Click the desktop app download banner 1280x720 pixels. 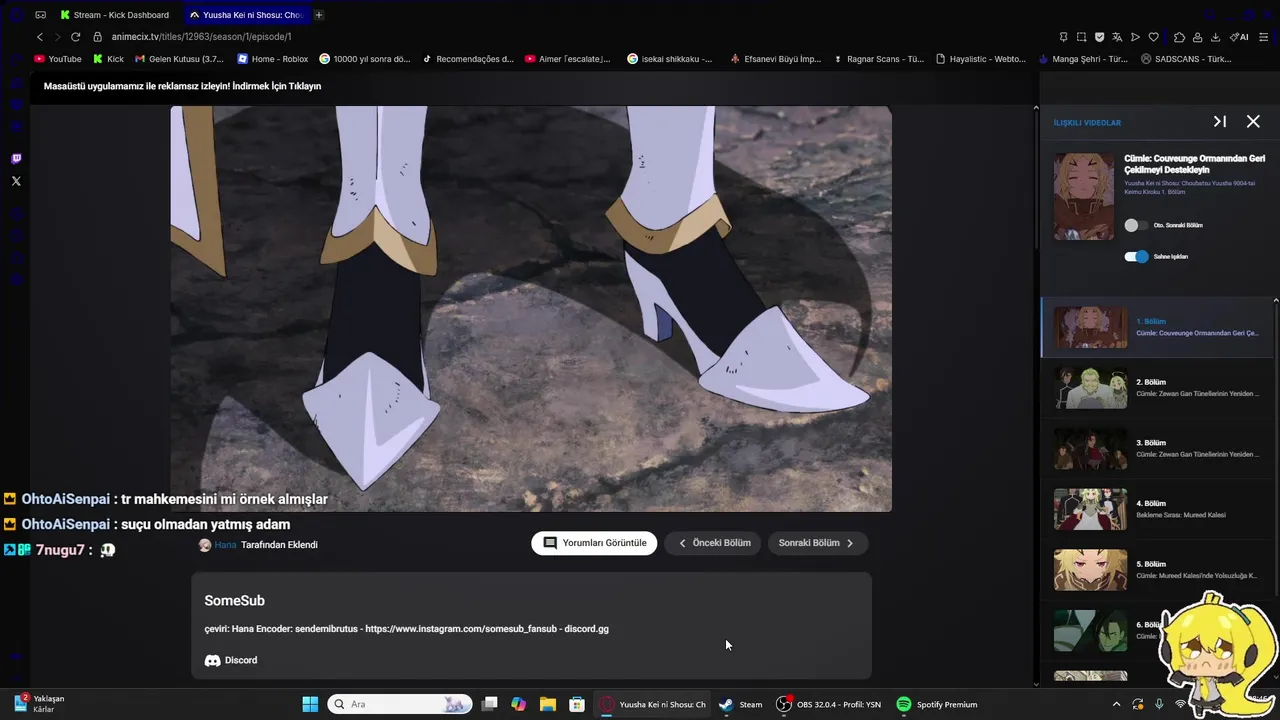click(182, 86)
